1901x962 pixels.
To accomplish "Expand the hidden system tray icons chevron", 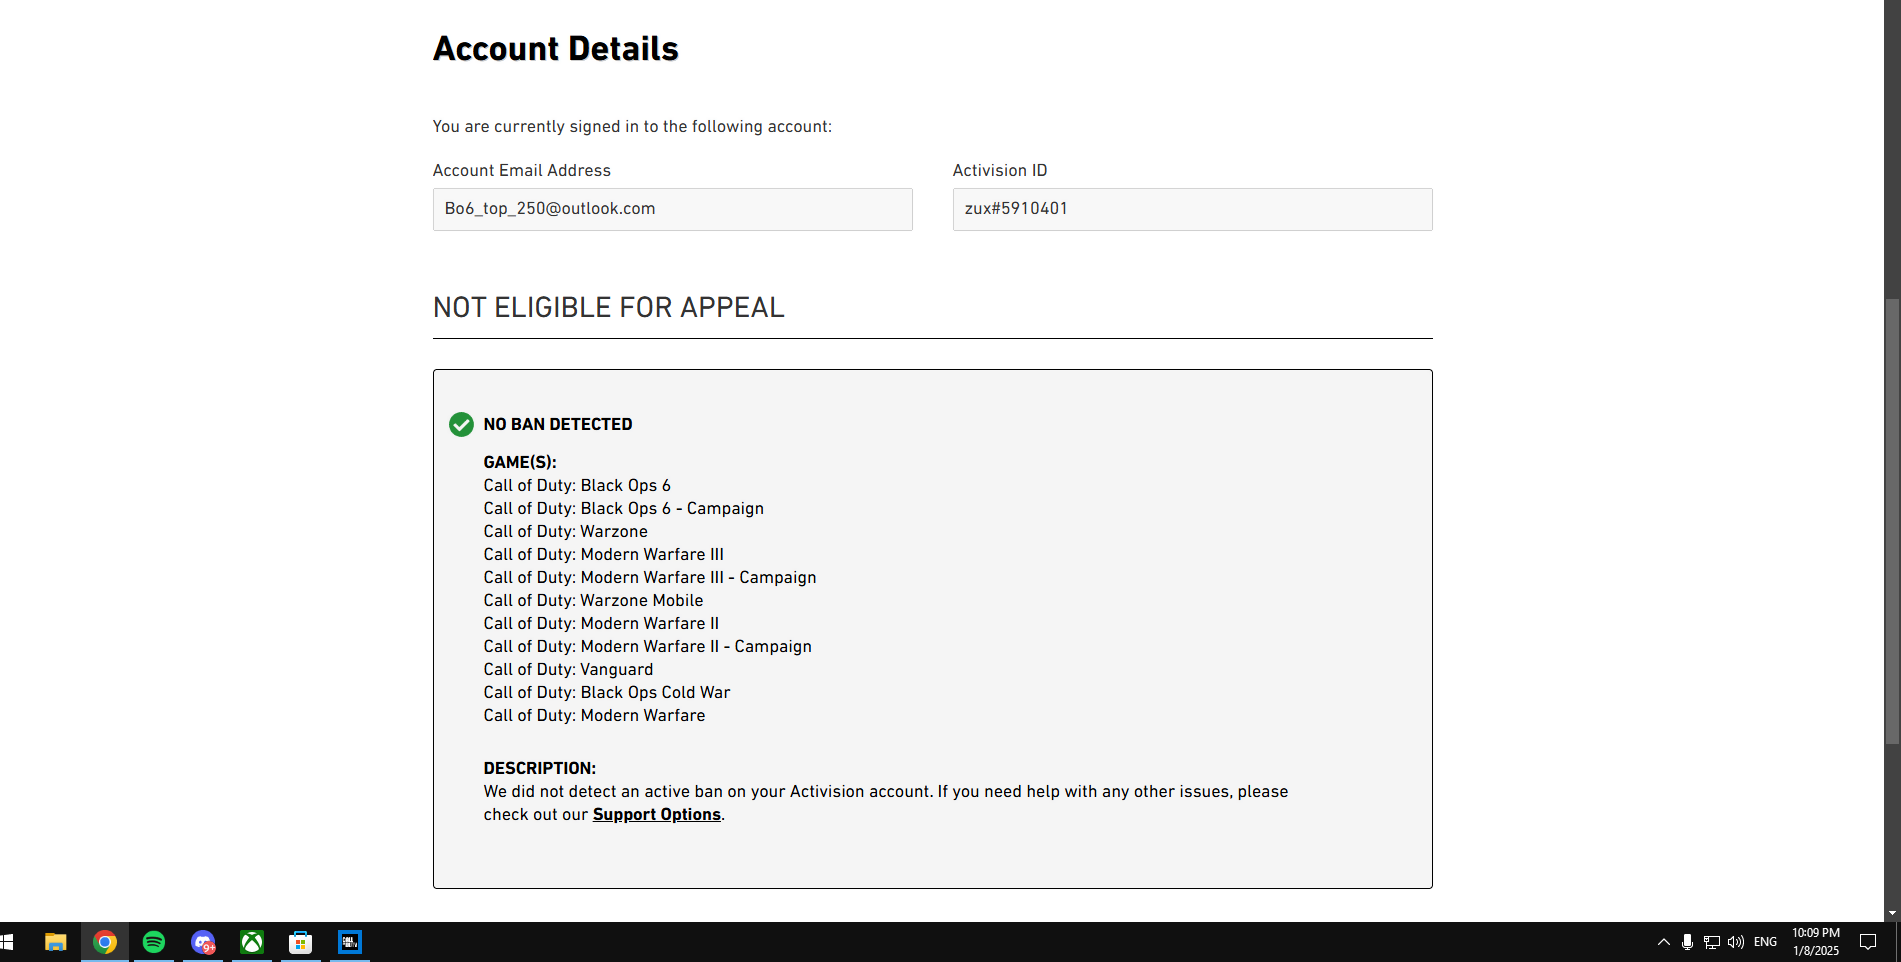I will click(x=1664, y=942).
